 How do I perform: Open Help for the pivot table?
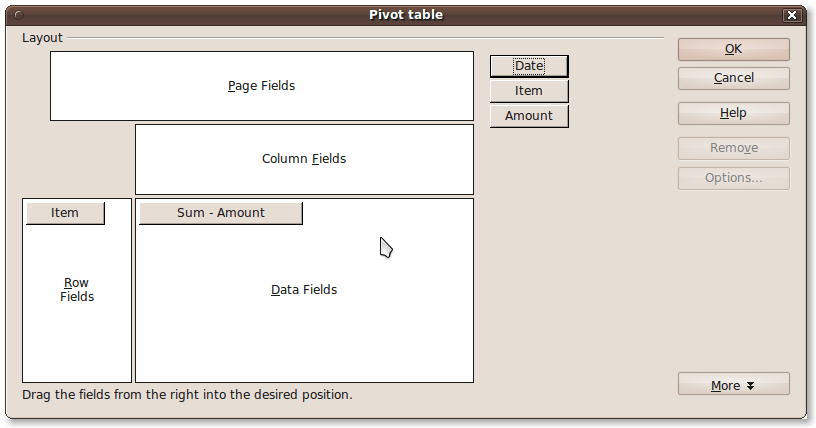[733, 113]
